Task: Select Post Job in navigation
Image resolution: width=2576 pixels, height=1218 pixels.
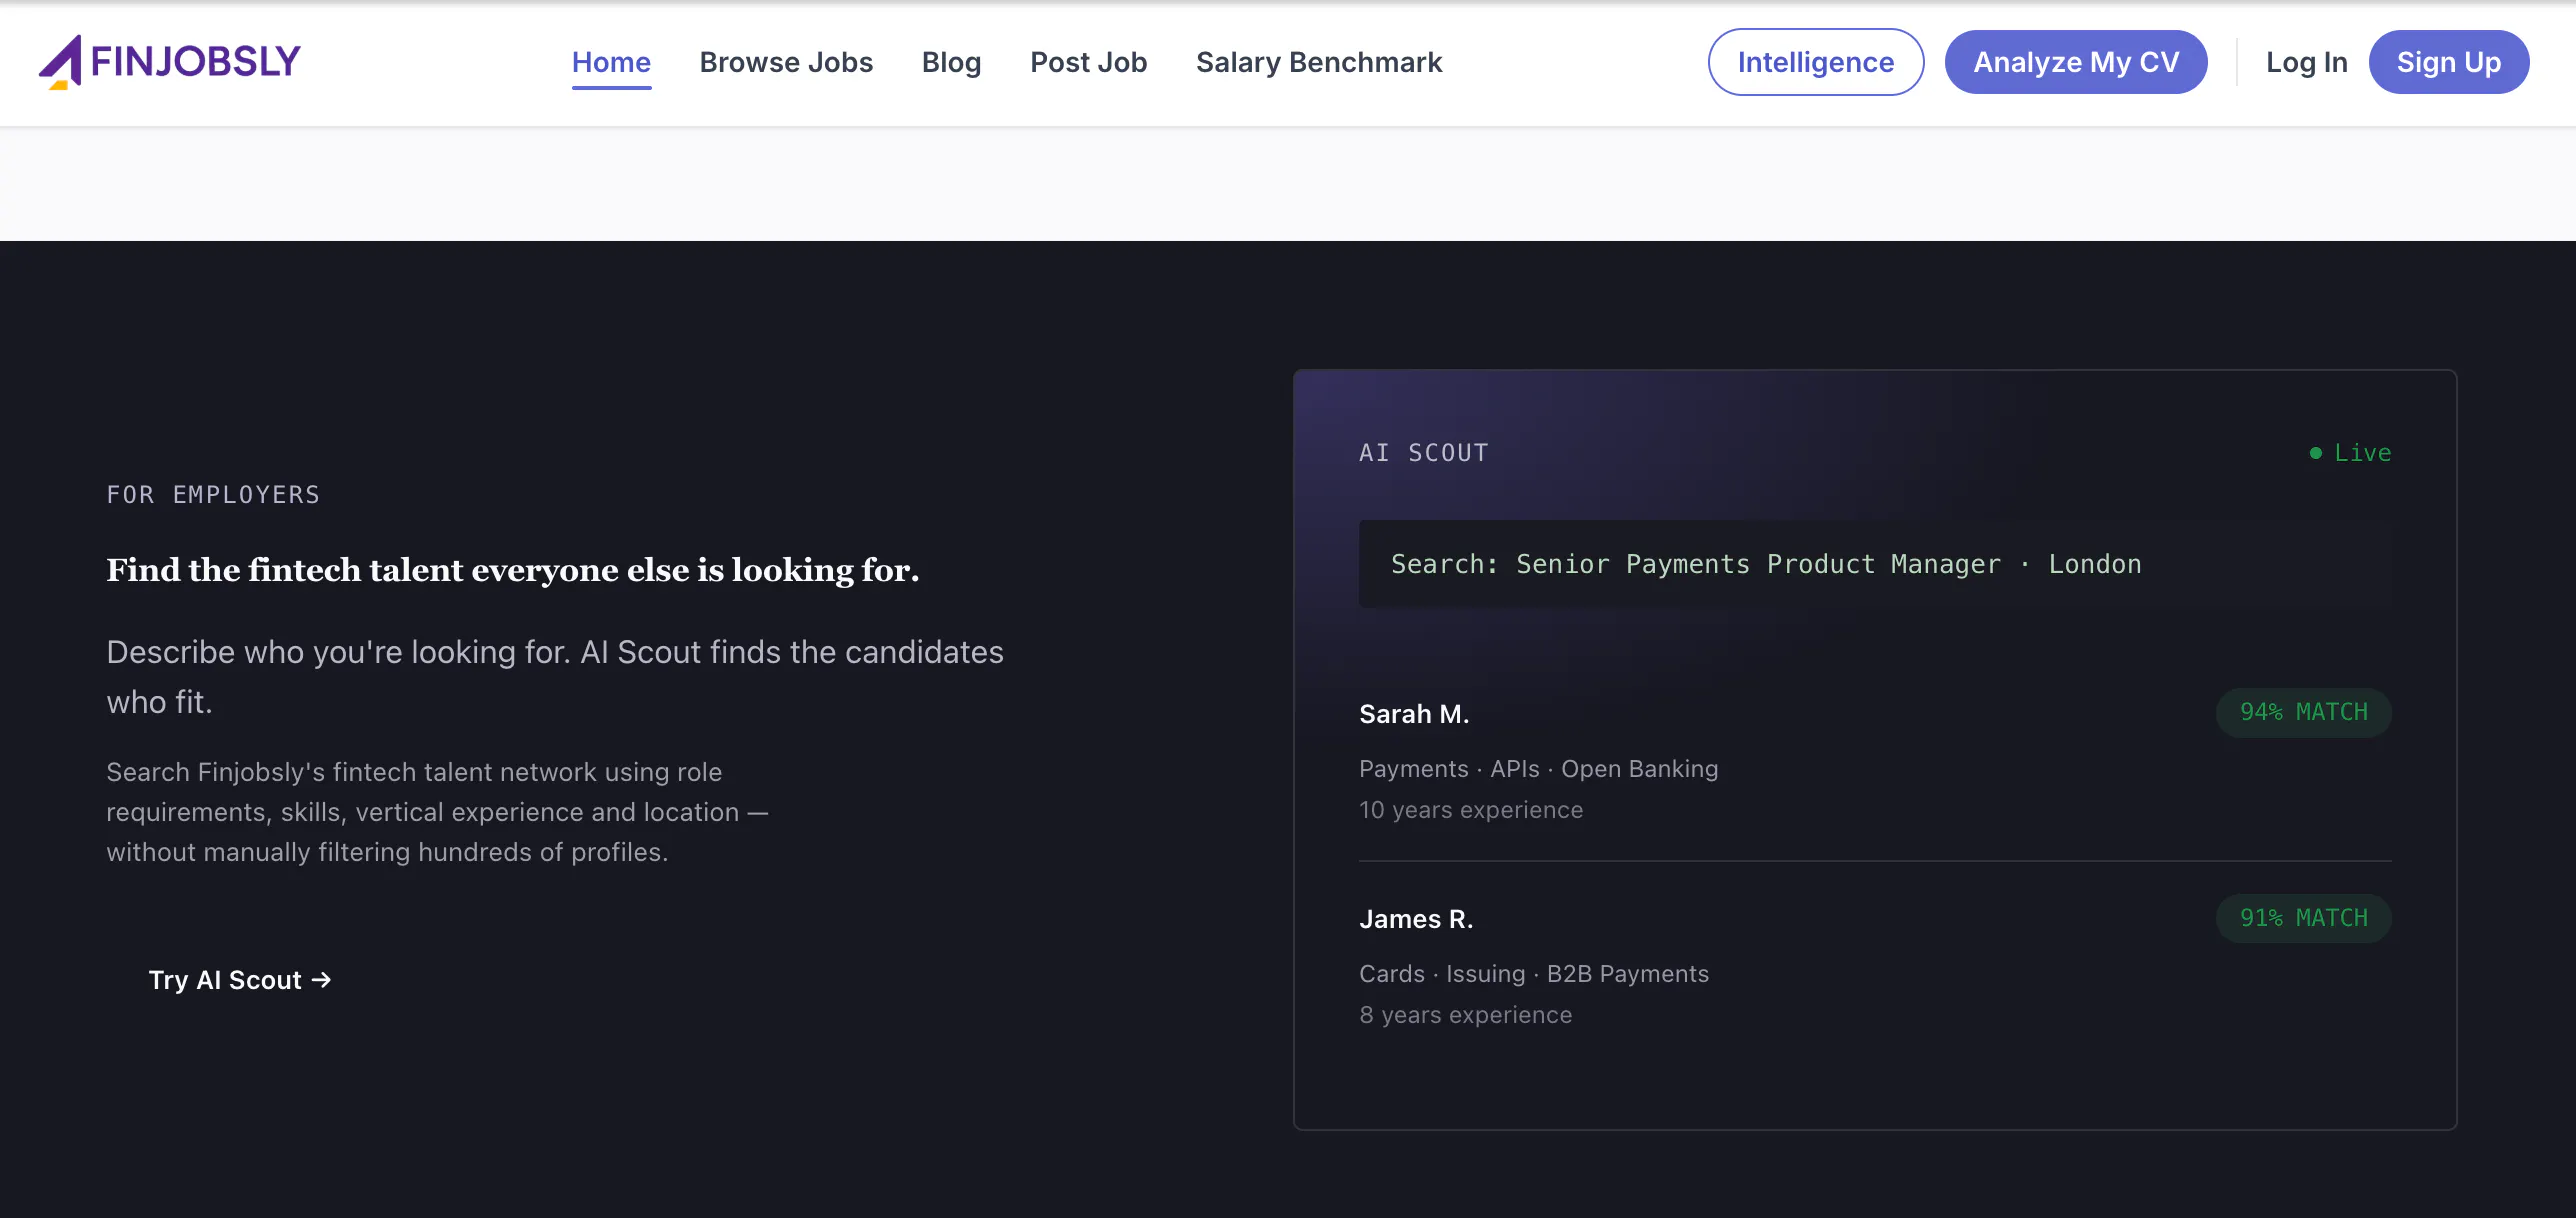Action: [x=1088, y=62]
